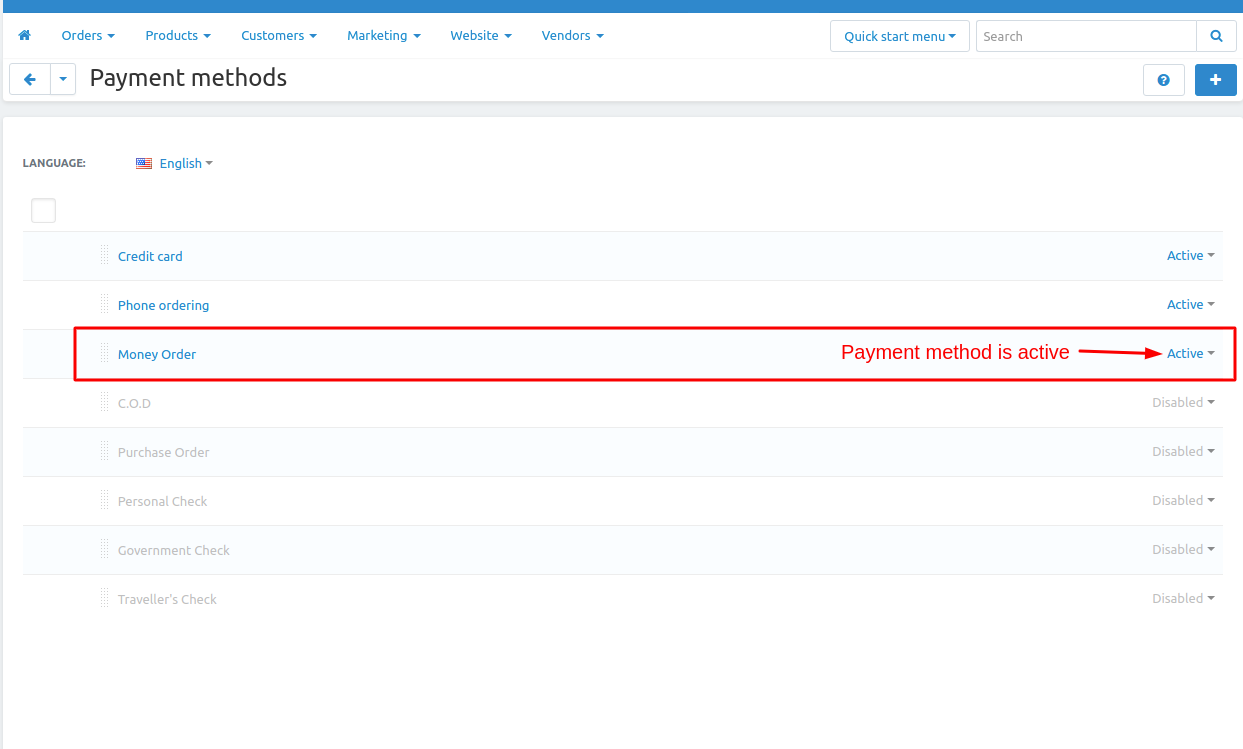Click the US flag language icon

click(144, 163)
